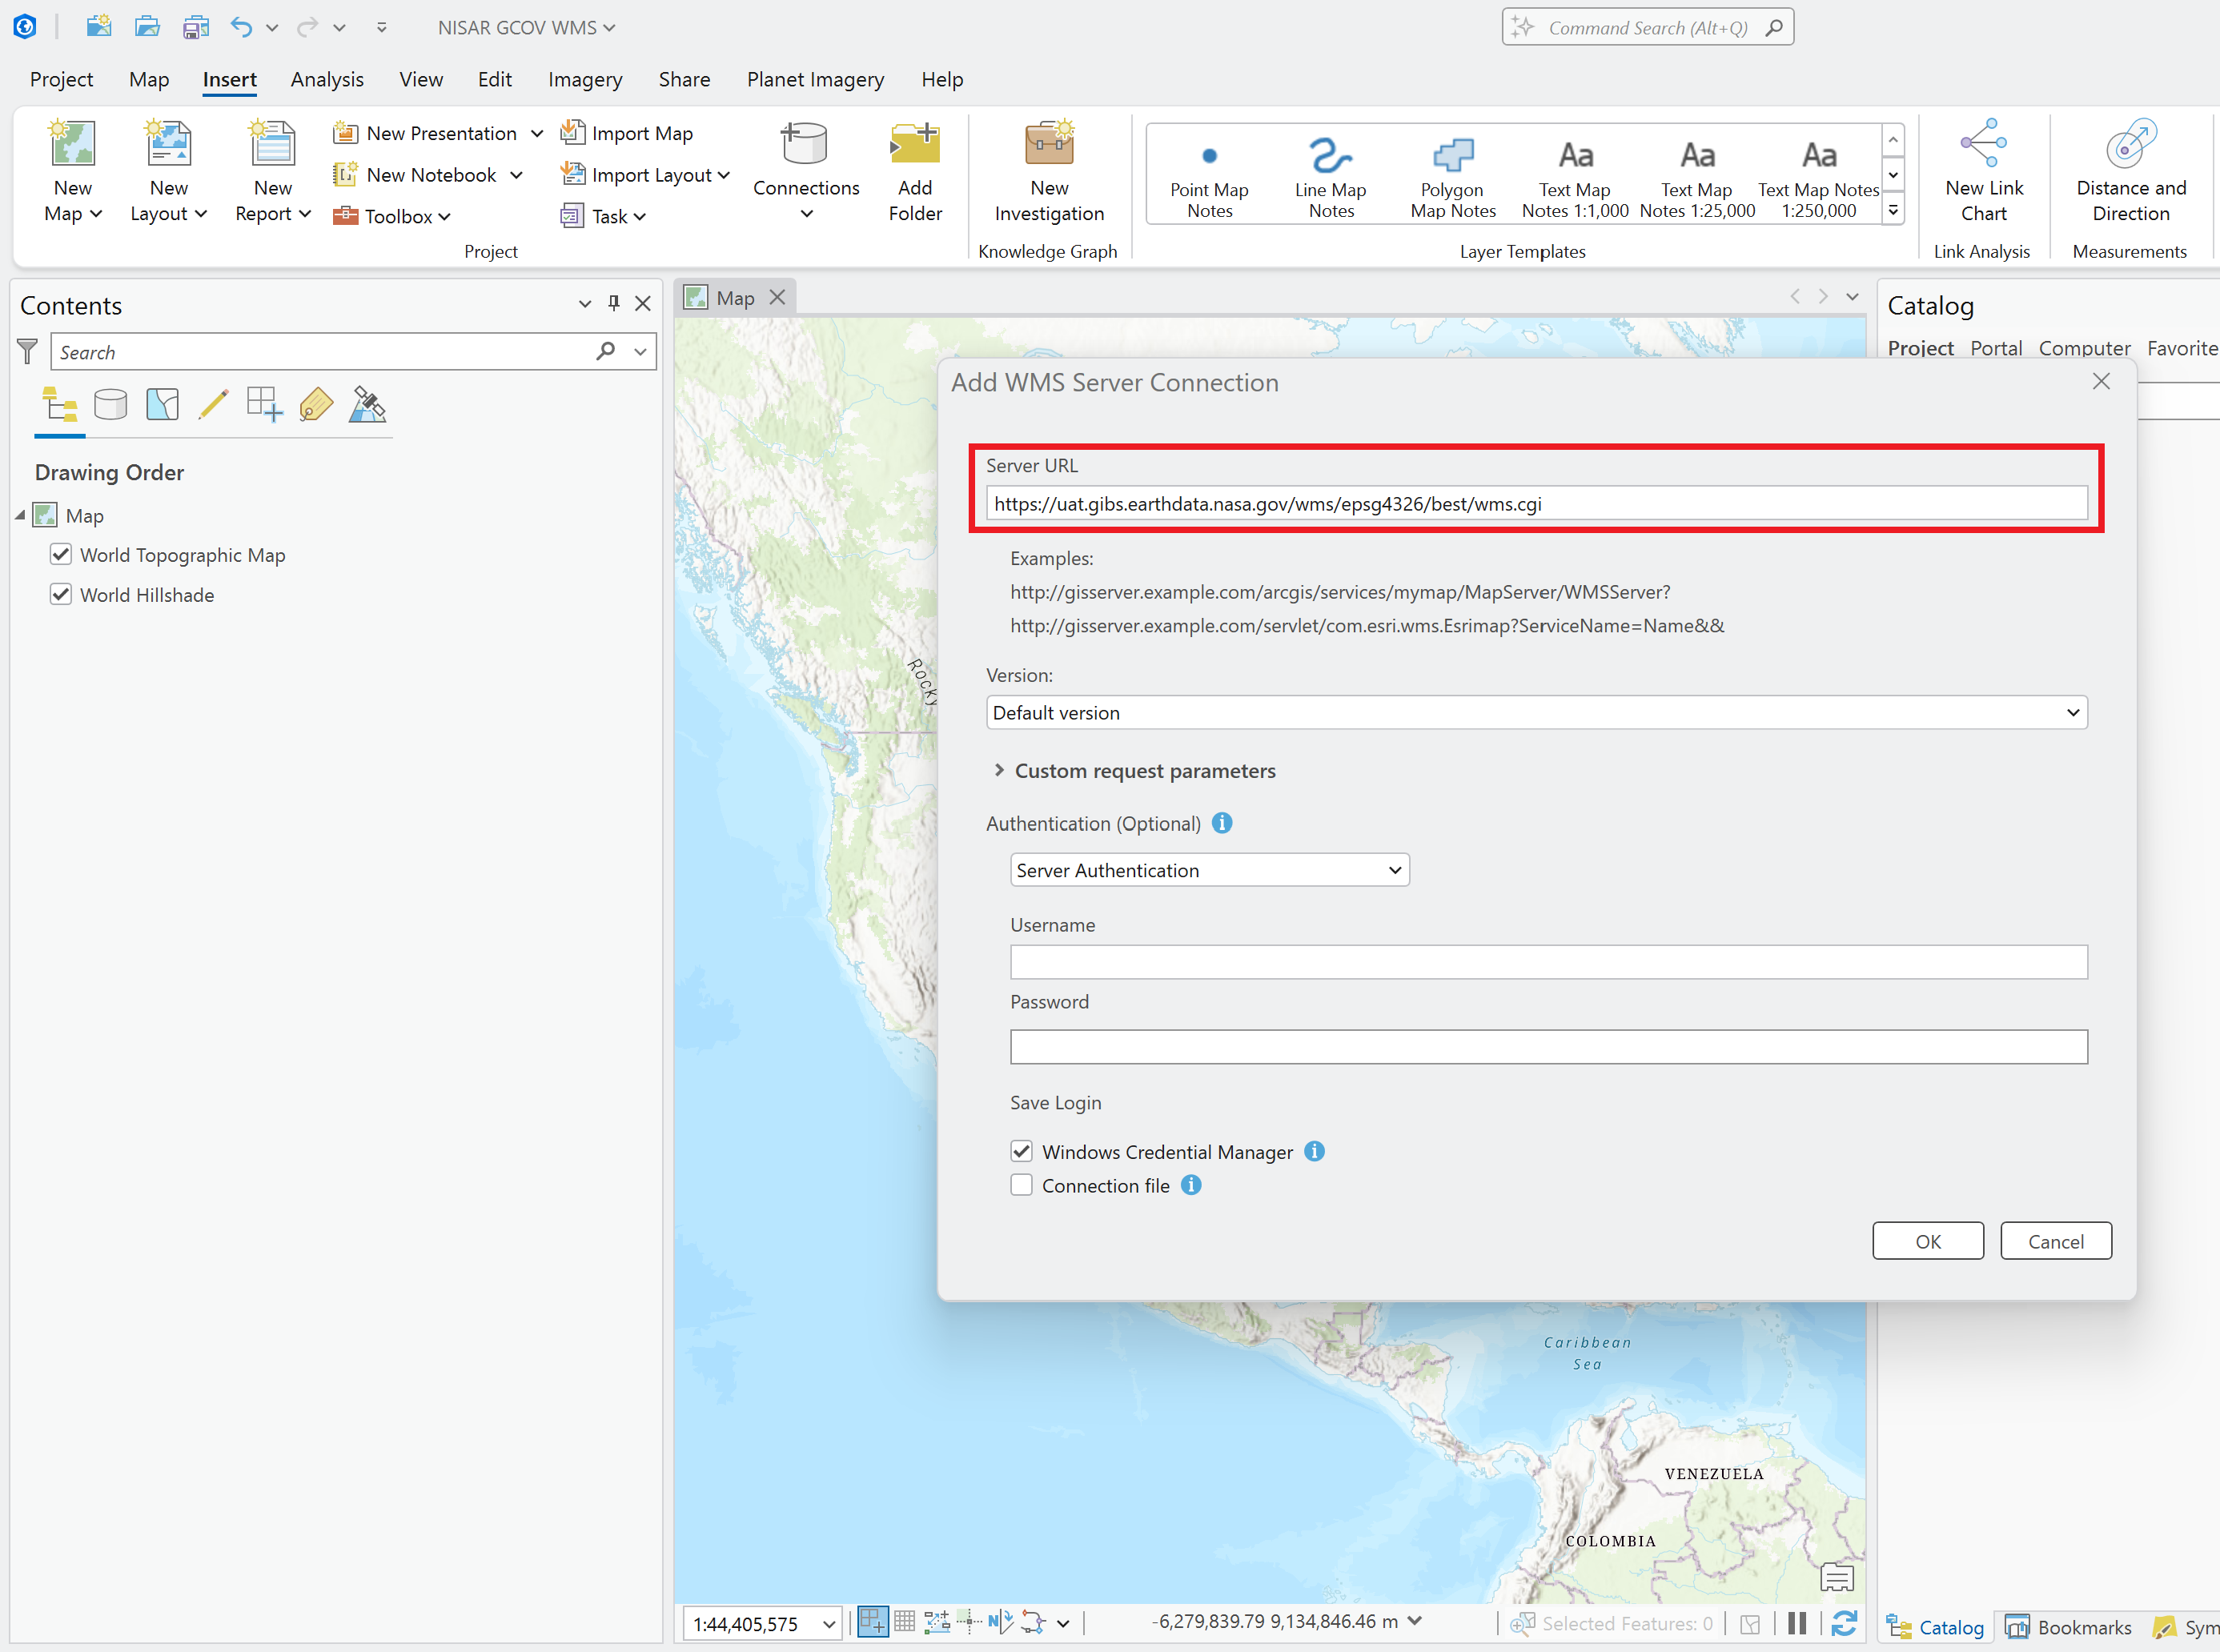Toggle World Topographic Map layer visibility
The height and width of the screenshot is (1652, 2220).
click(61, 554)
